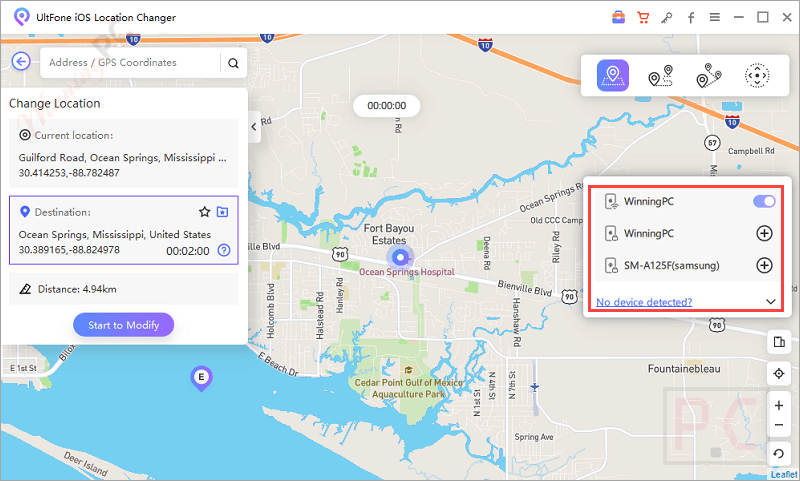The image size is (800, 481).
Task: Click the Distance ruler icon
Action: coord(25,289)
